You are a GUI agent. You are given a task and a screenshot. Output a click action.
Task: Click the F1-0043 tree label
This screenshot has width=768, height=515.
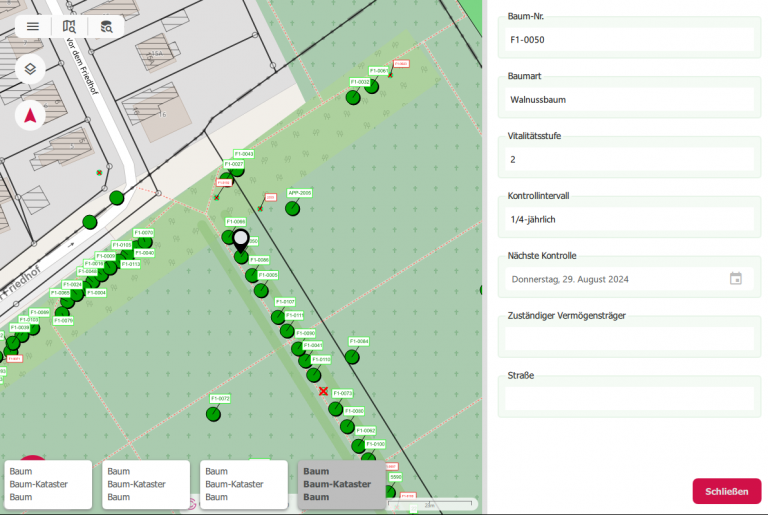coord(244,154)
